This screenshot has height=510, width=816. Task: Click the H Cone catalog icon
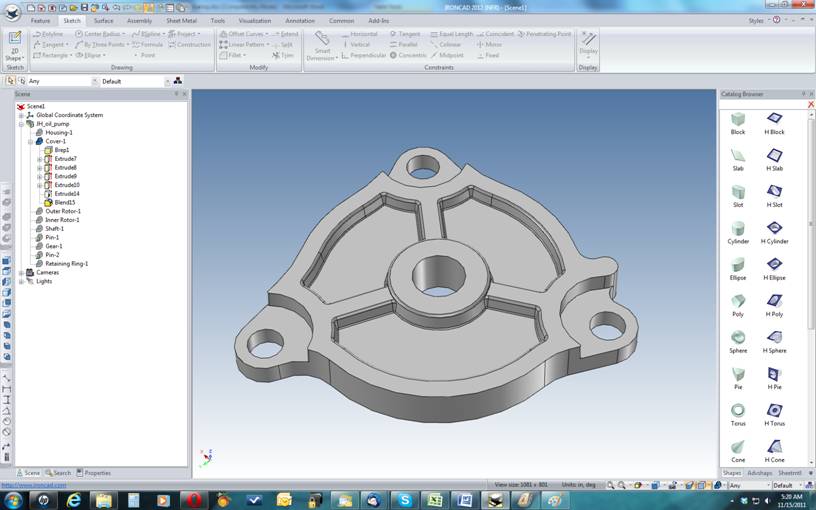pos(775,447)
